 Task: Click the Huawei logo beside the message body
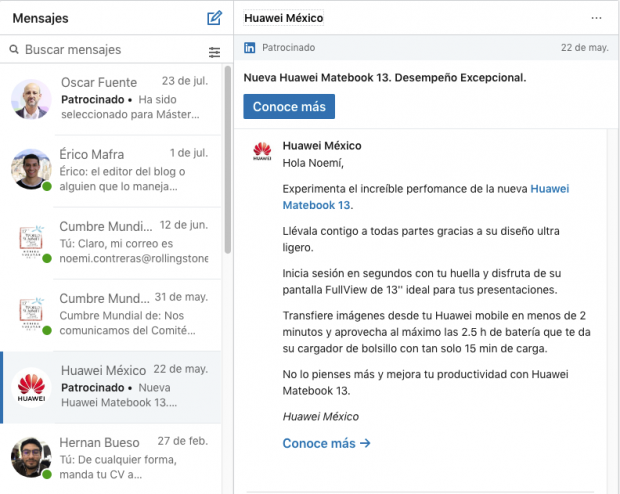pyautogui.click(x=262, y=151)
